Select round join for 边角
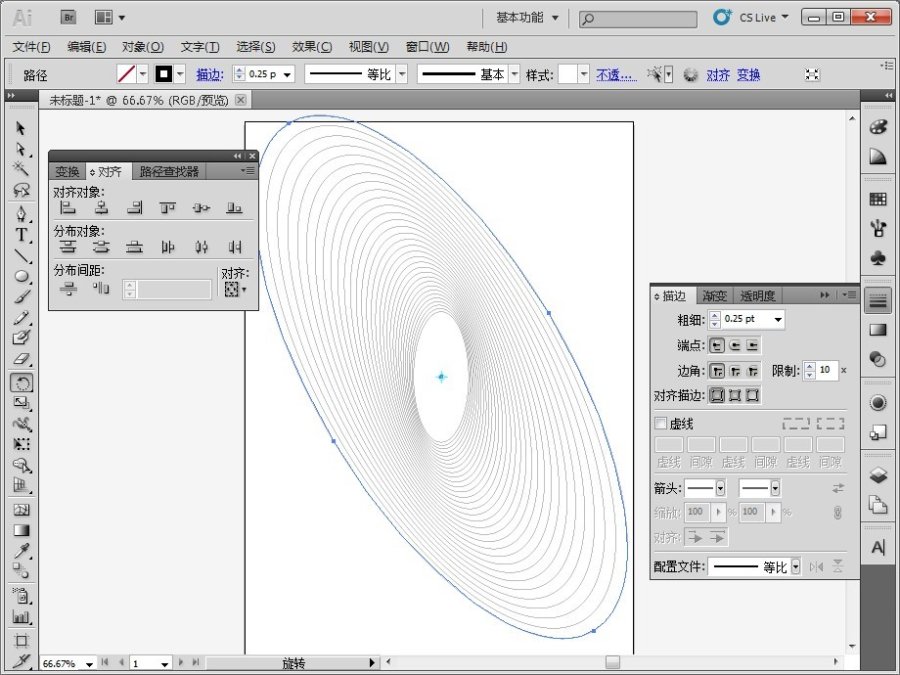The height and width of the screenshot is (675, 900). click(x=735, y=371)
